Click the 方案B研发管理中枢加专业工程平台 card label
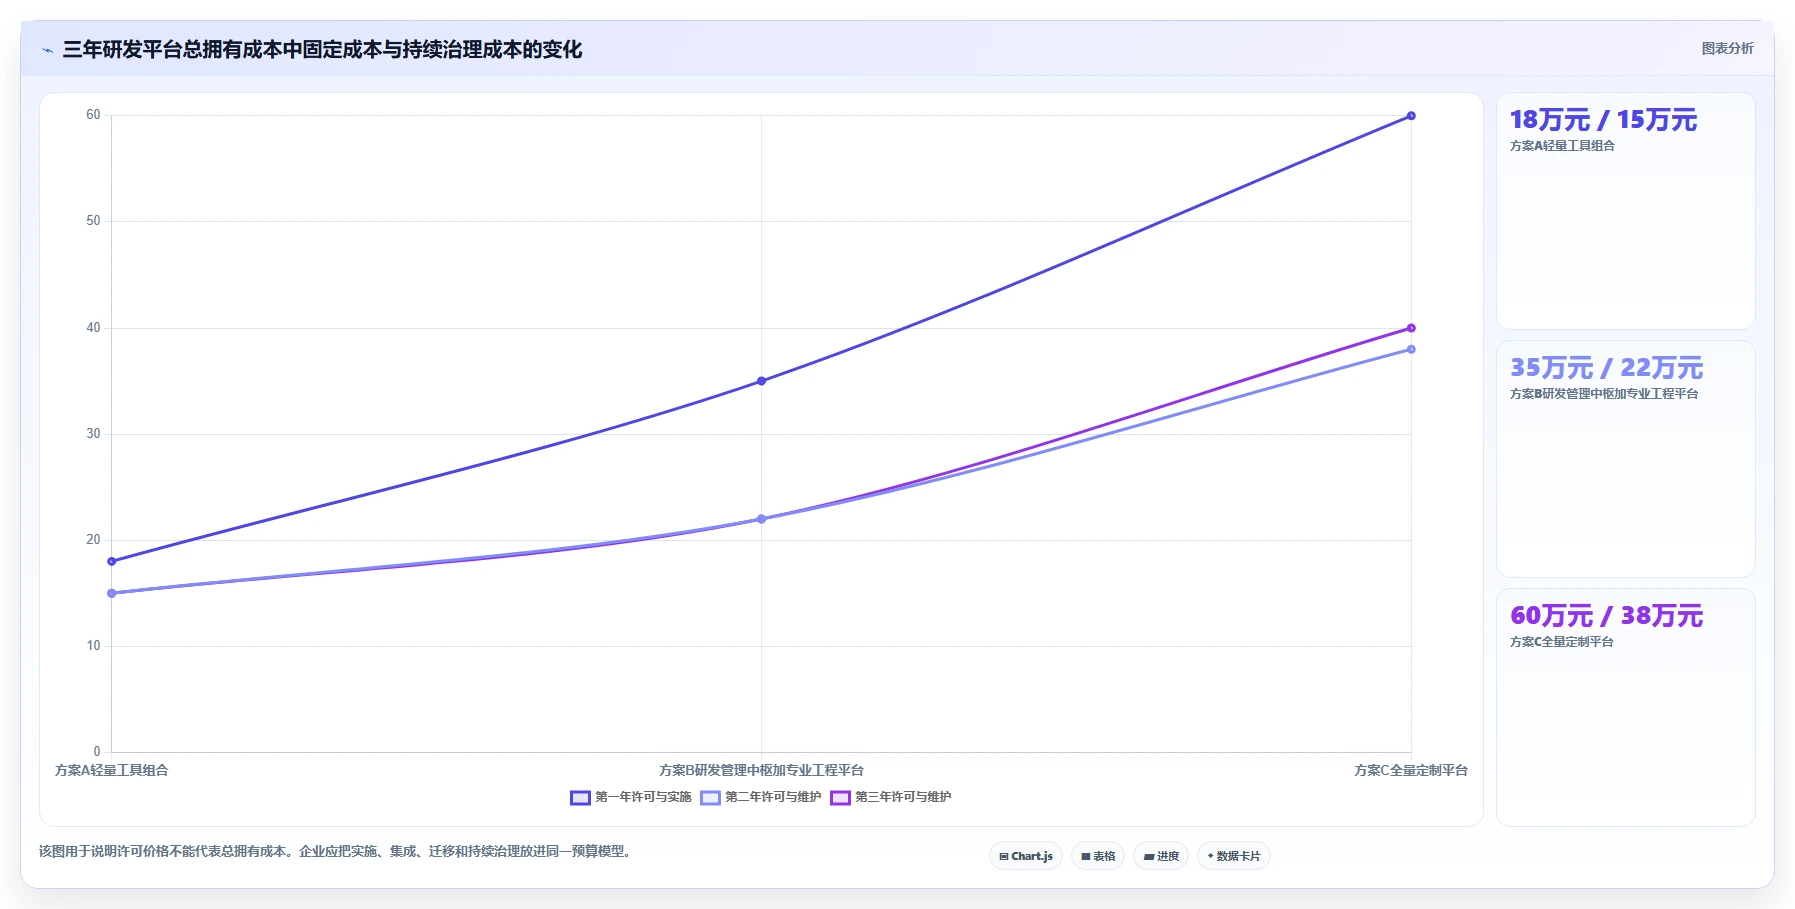The width and height of the screenshot is (1795, 909). [x=1604, y=394]
